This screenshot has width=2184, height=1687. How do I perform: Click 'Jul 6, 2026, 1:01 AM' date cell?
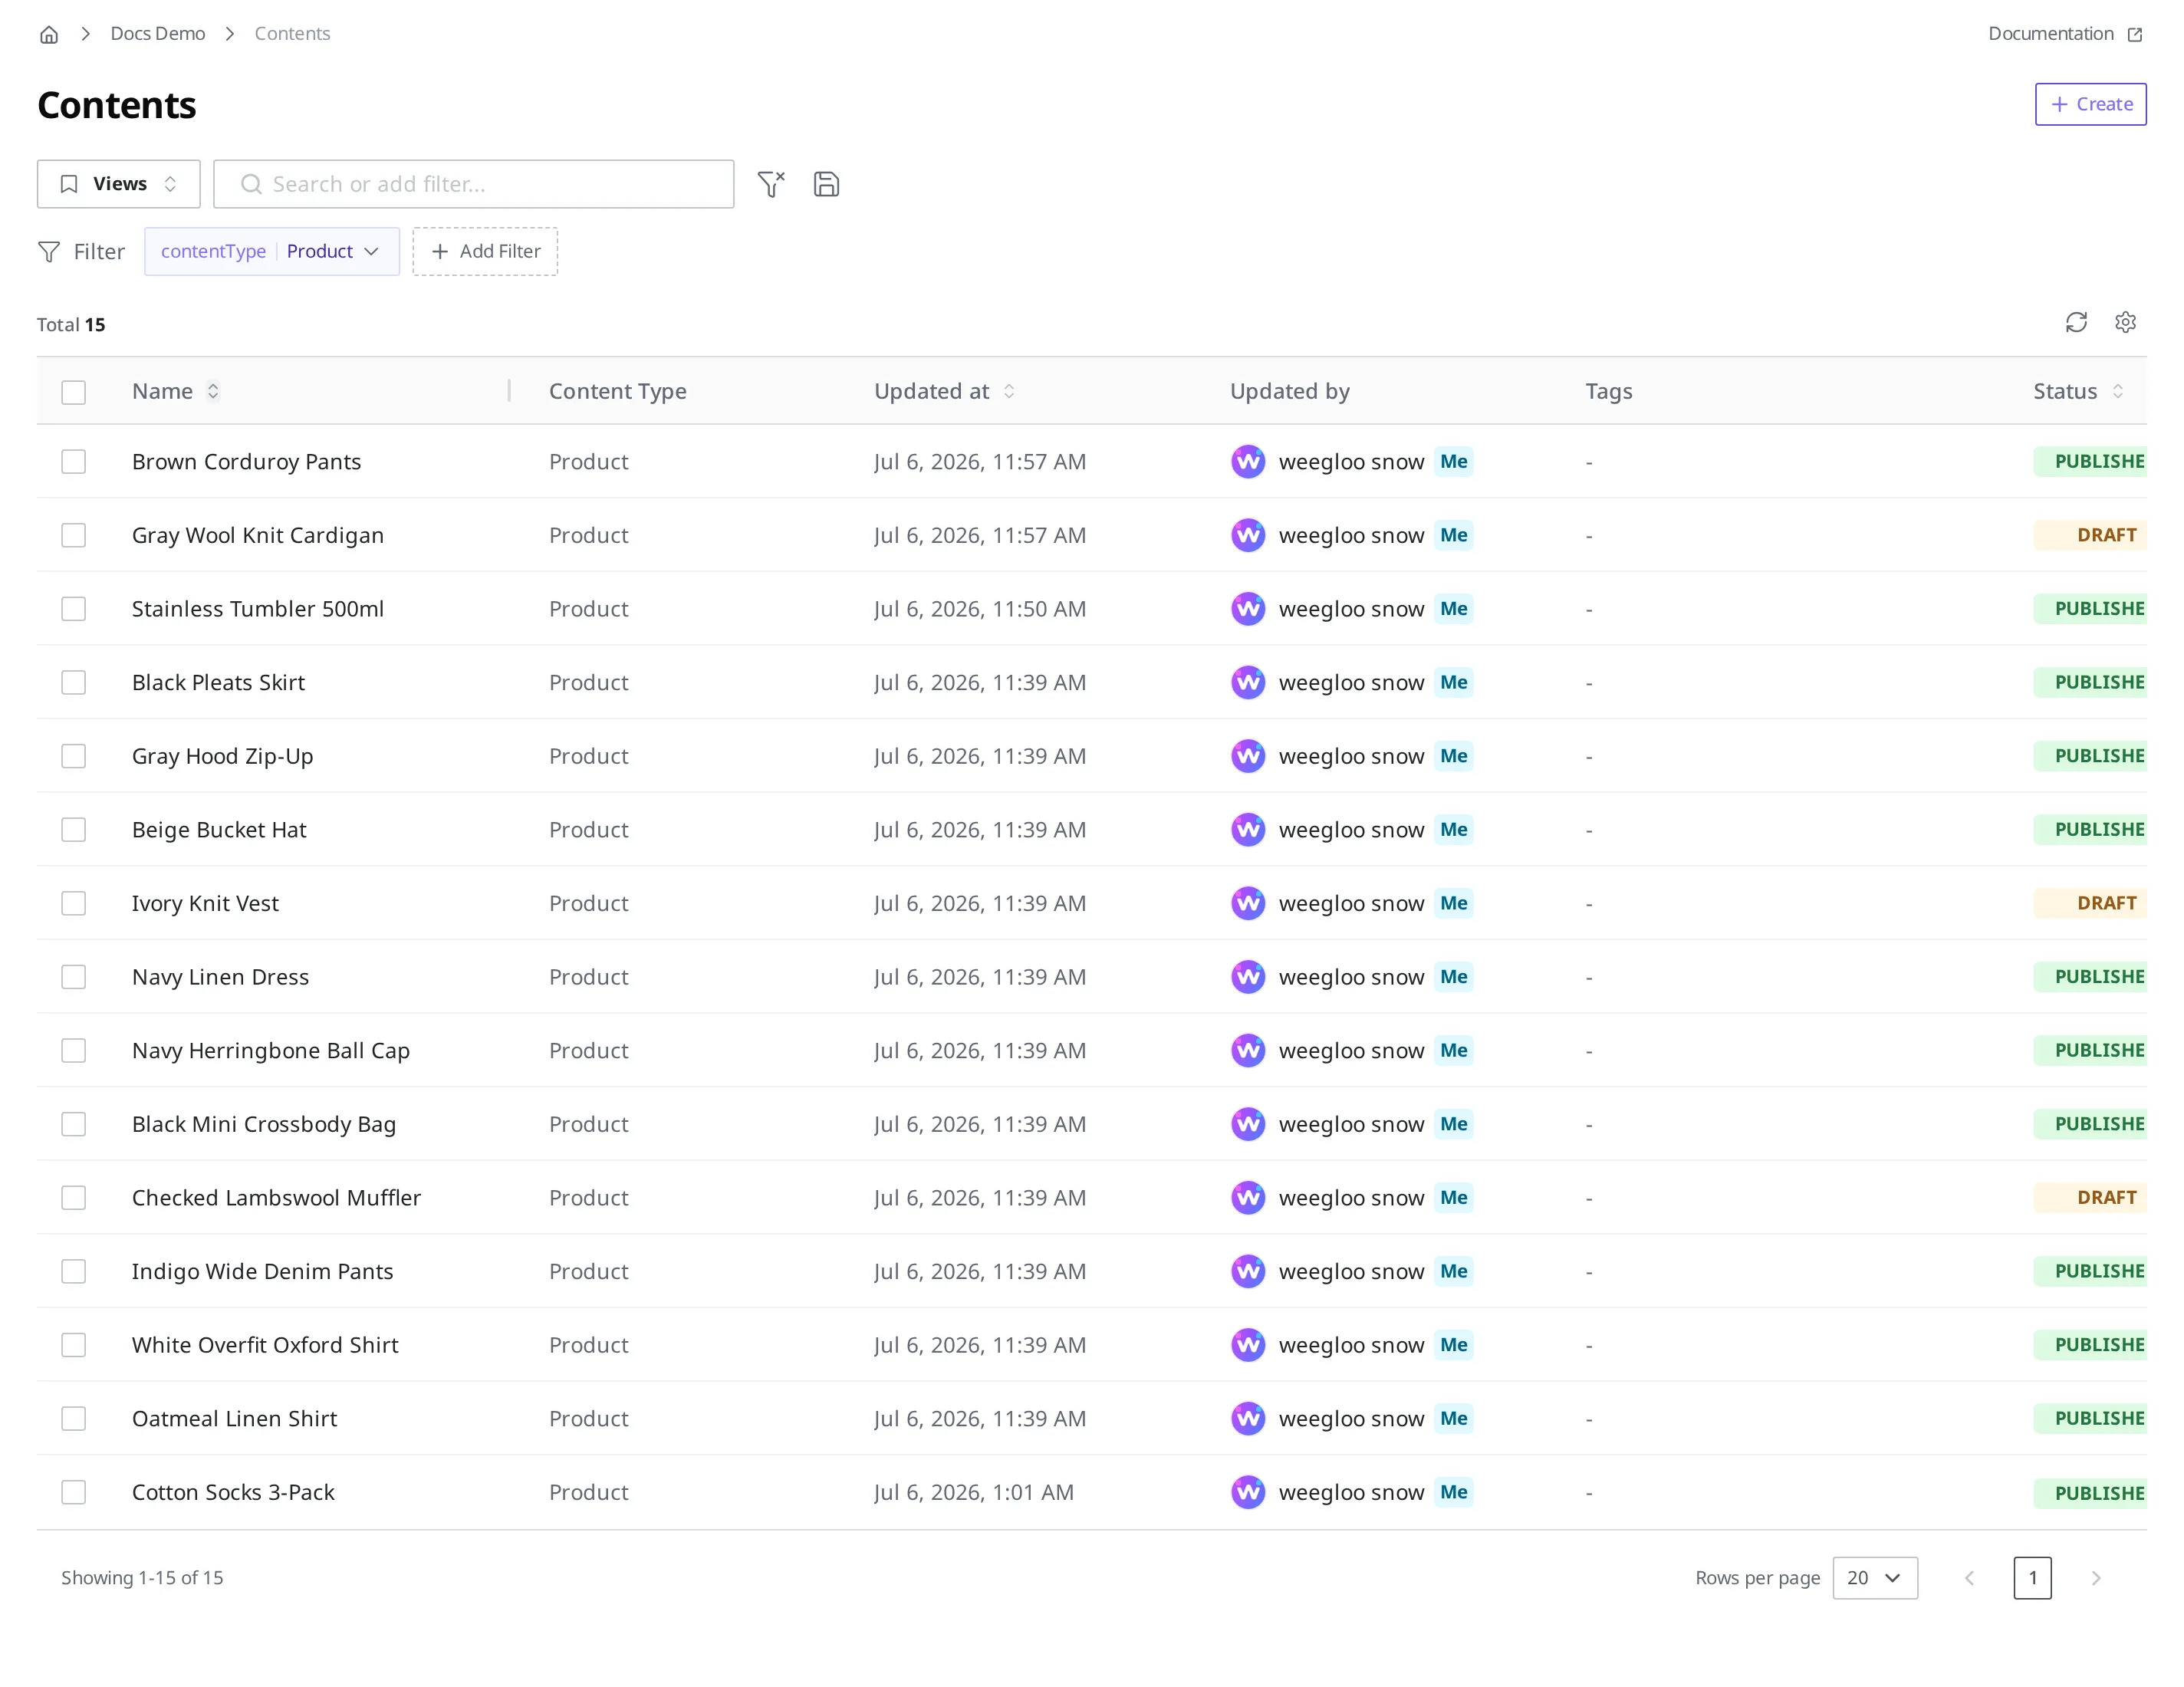974,1492
